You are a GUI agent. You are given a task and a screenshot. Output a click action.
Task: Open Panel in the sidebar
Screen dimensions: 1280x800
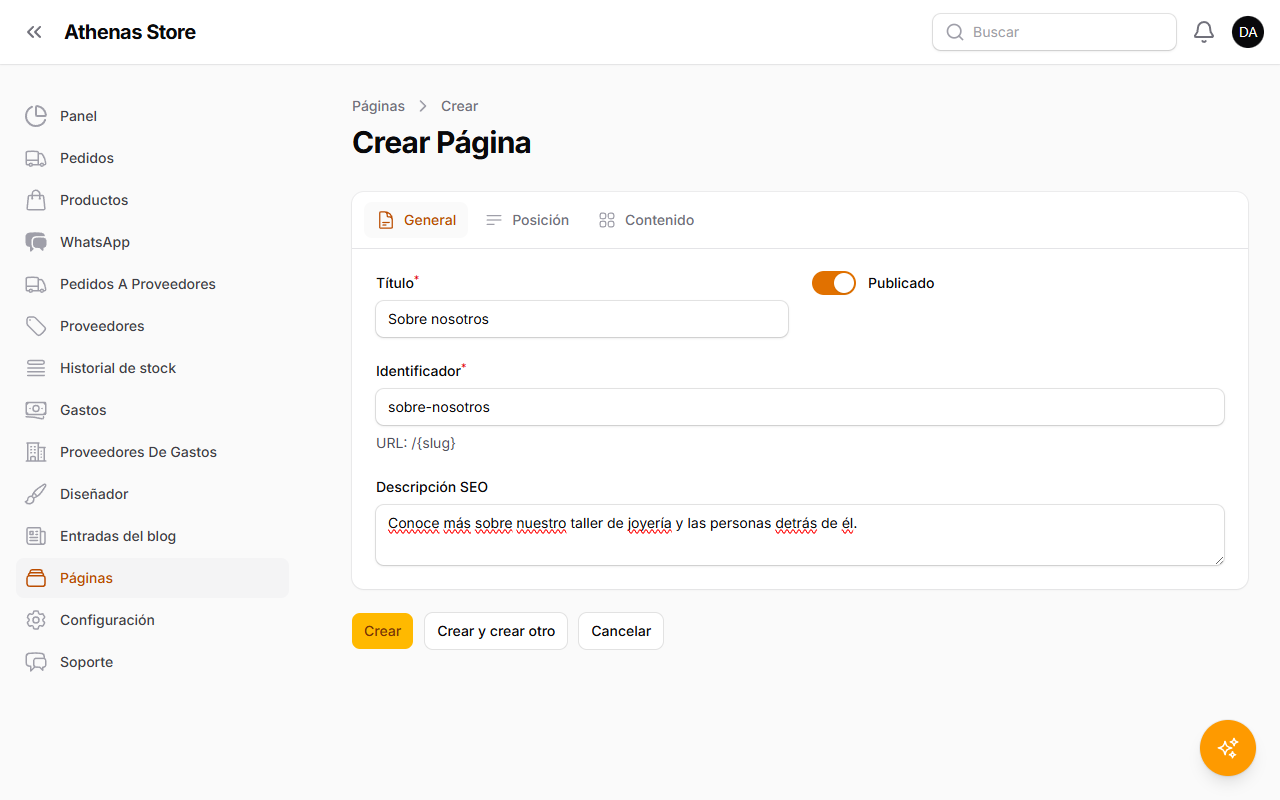[152, 116]
